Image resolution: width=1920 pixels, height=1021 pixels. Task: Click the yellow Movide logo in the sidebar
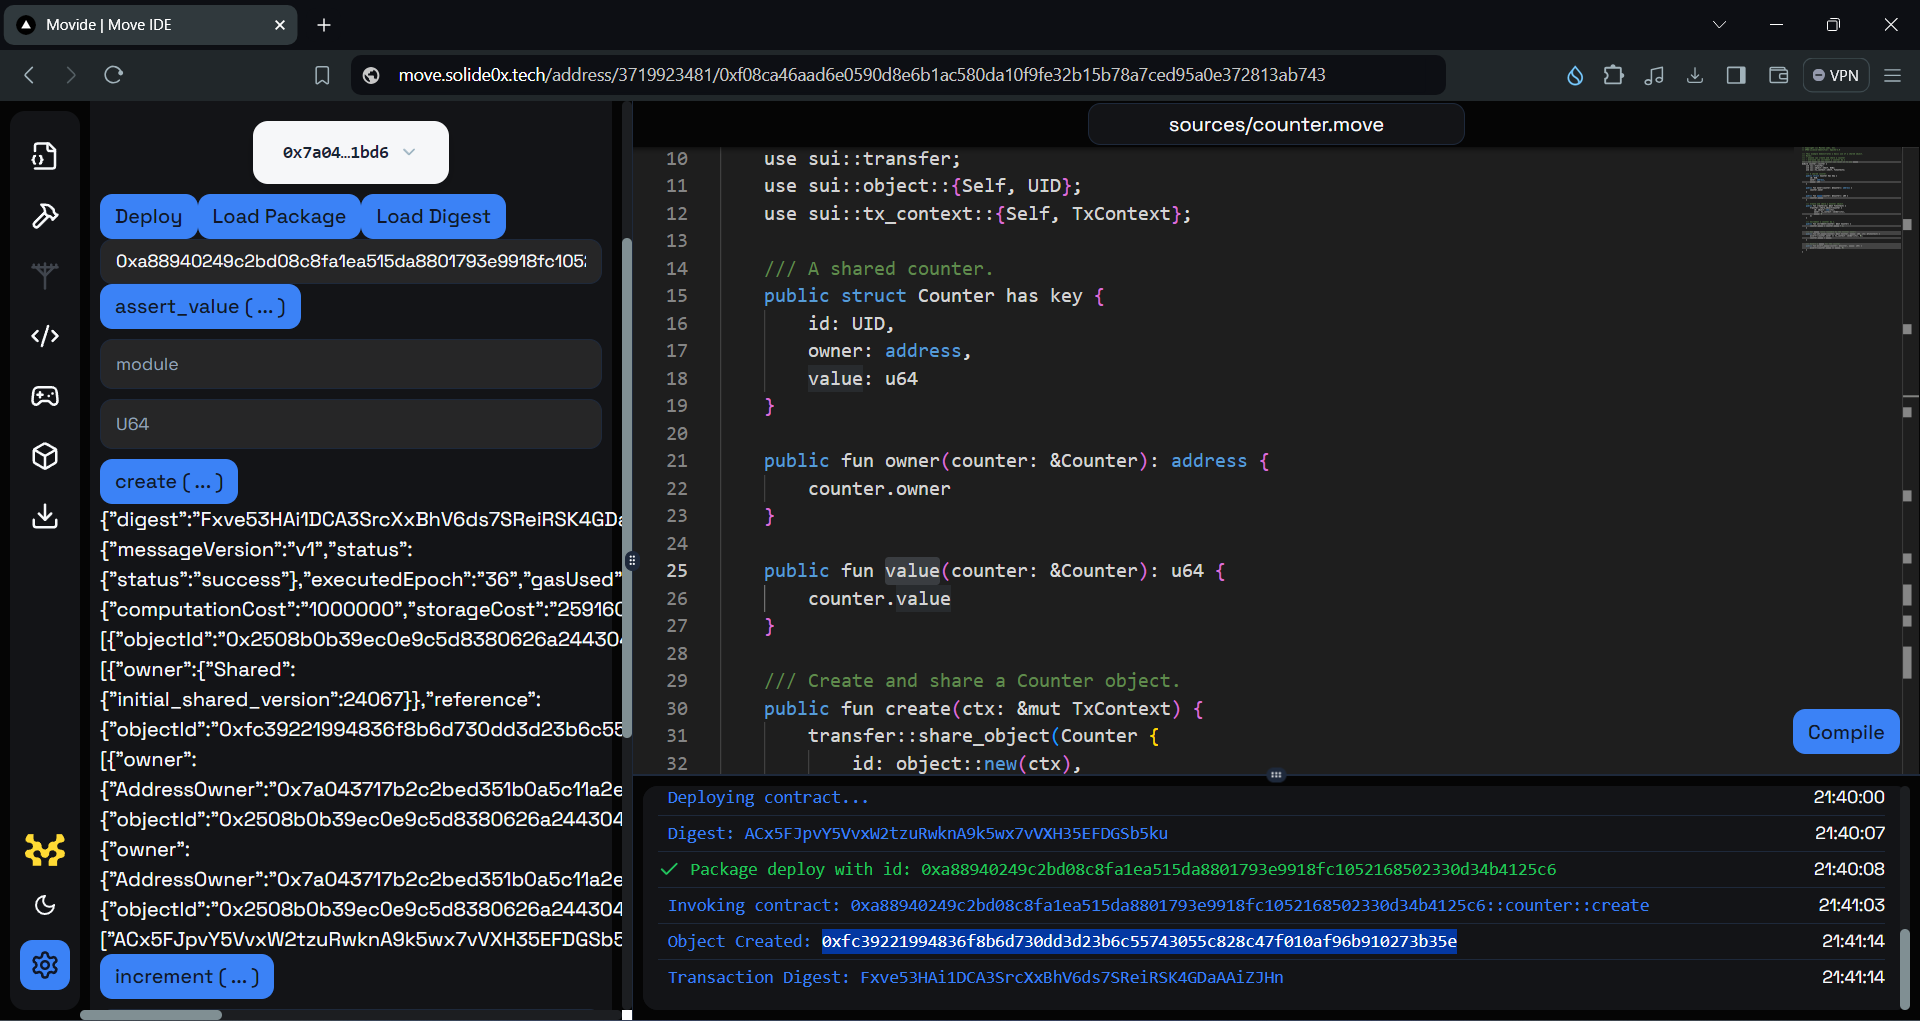(44, 850)
